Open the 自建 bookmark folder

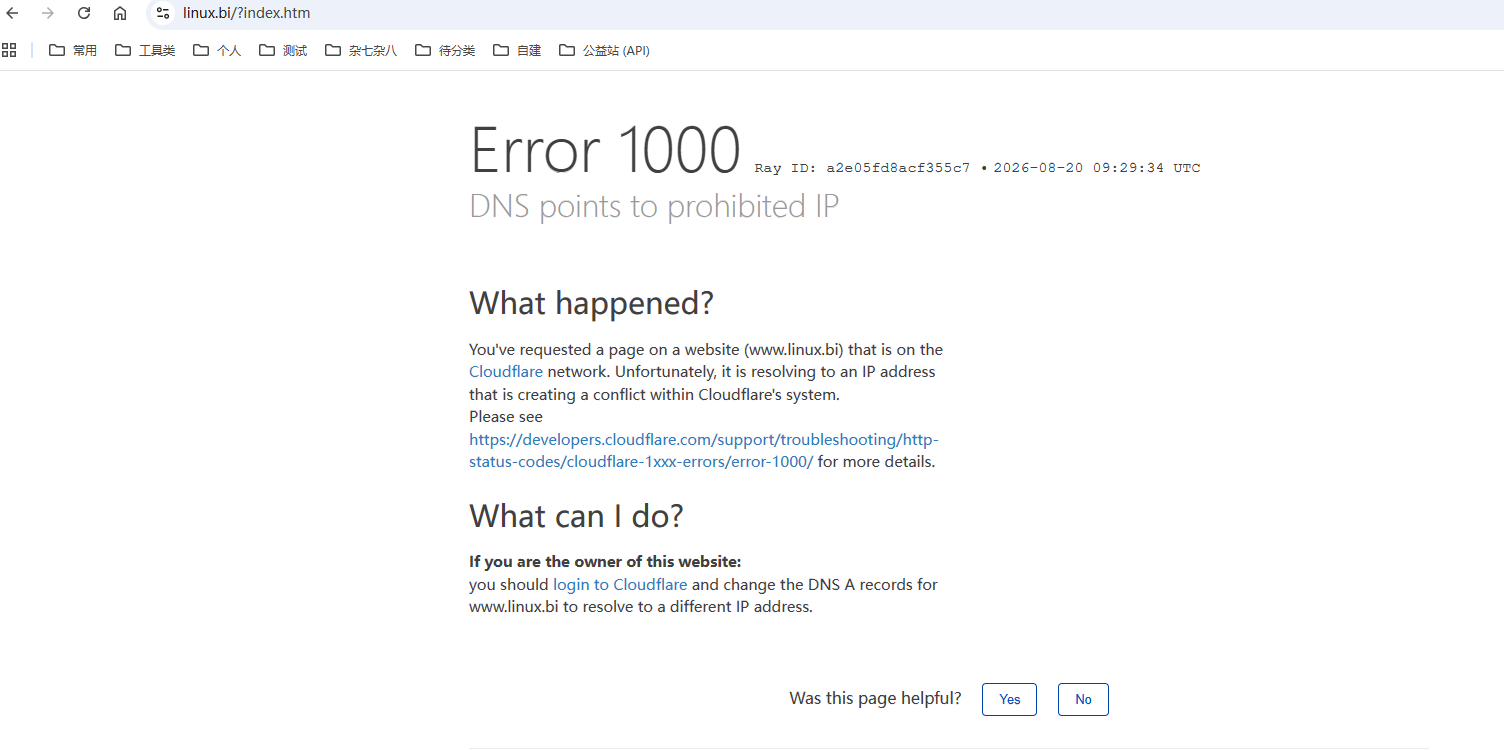click(x=517, y=50)
